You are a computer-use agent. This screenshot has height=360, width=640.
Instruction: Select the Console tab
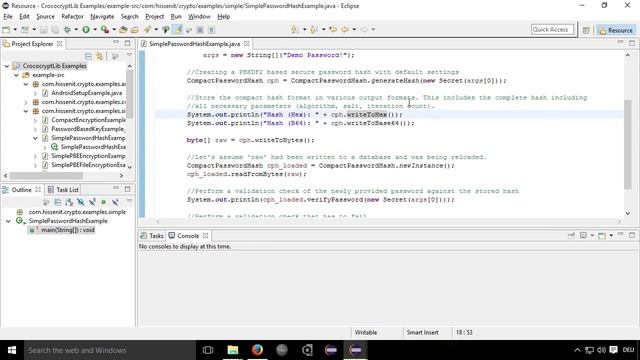[x=188, y=236]
